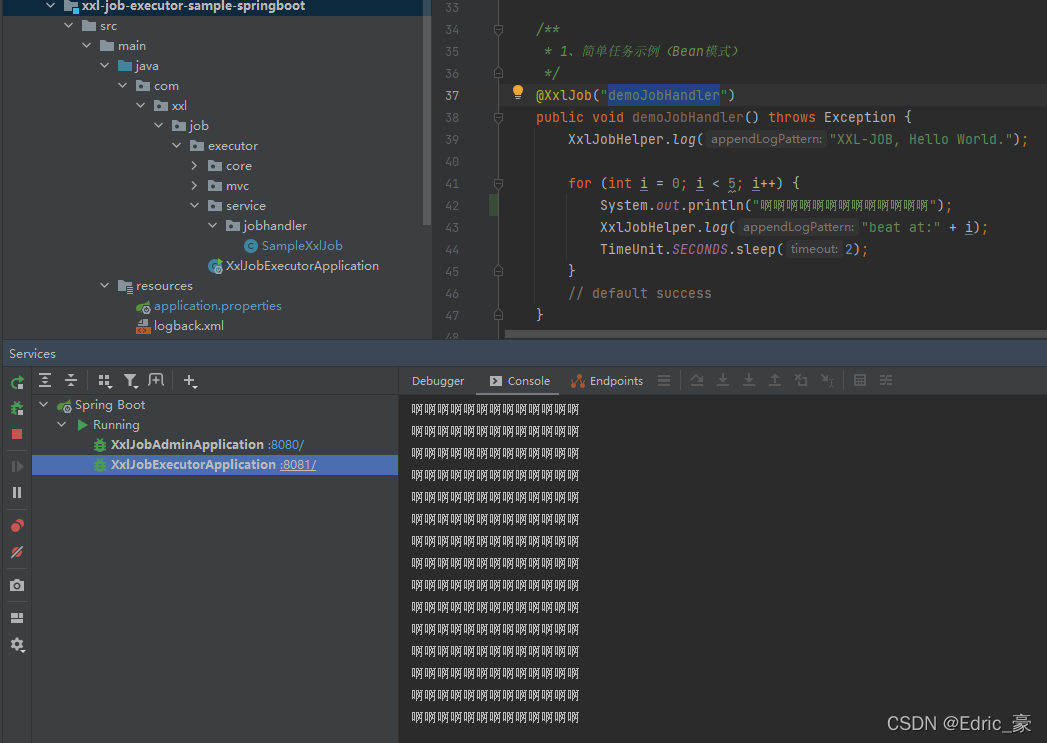Click Open in New Tab icon

click(156, 381)
